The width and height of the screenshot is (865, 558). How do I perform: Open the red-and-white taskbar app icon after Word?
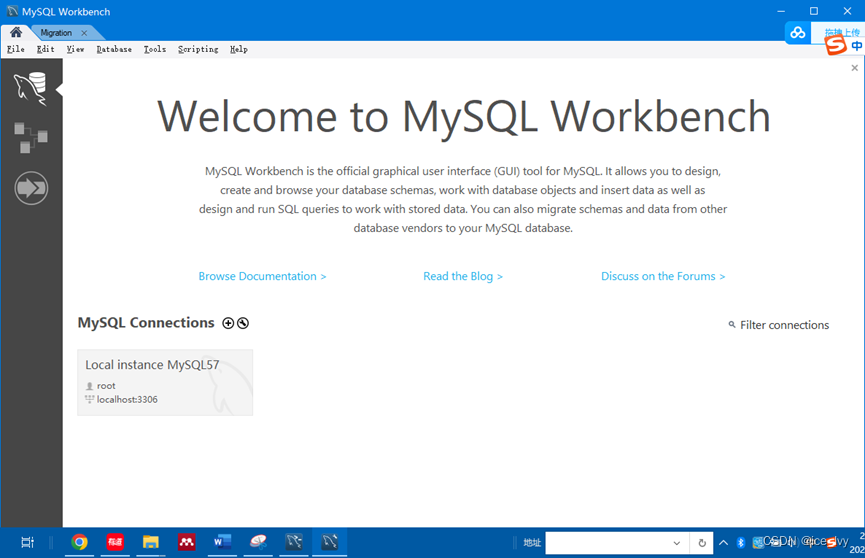coord(258,543)
